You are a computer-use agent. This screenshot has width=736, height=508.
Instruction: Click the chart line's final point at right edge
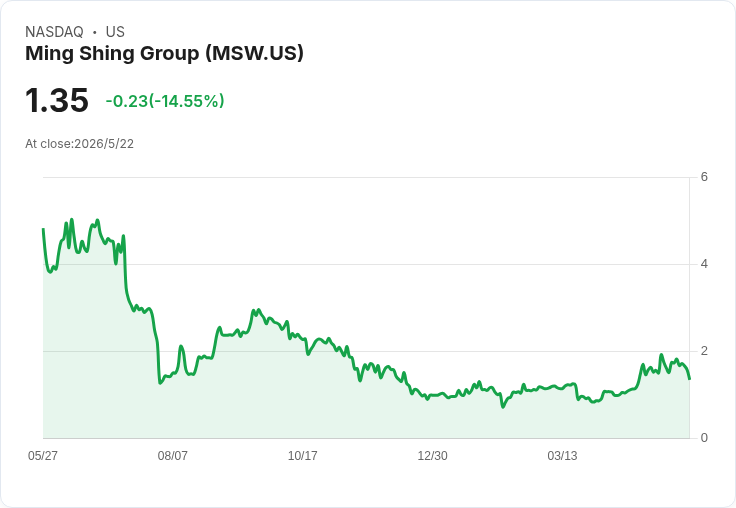[x=689, y=378]
